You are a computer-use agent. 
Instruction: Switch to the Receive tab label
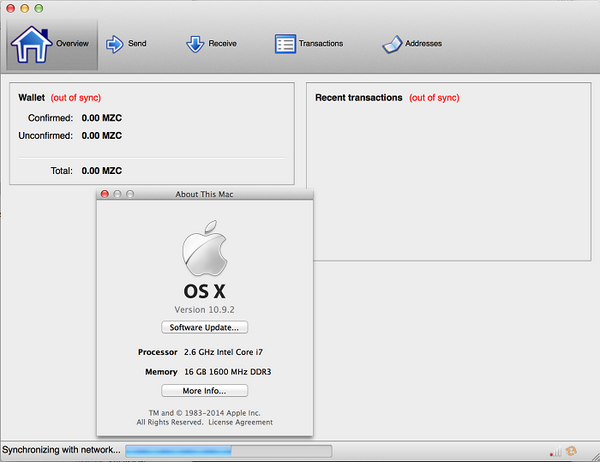coord(222,43)
